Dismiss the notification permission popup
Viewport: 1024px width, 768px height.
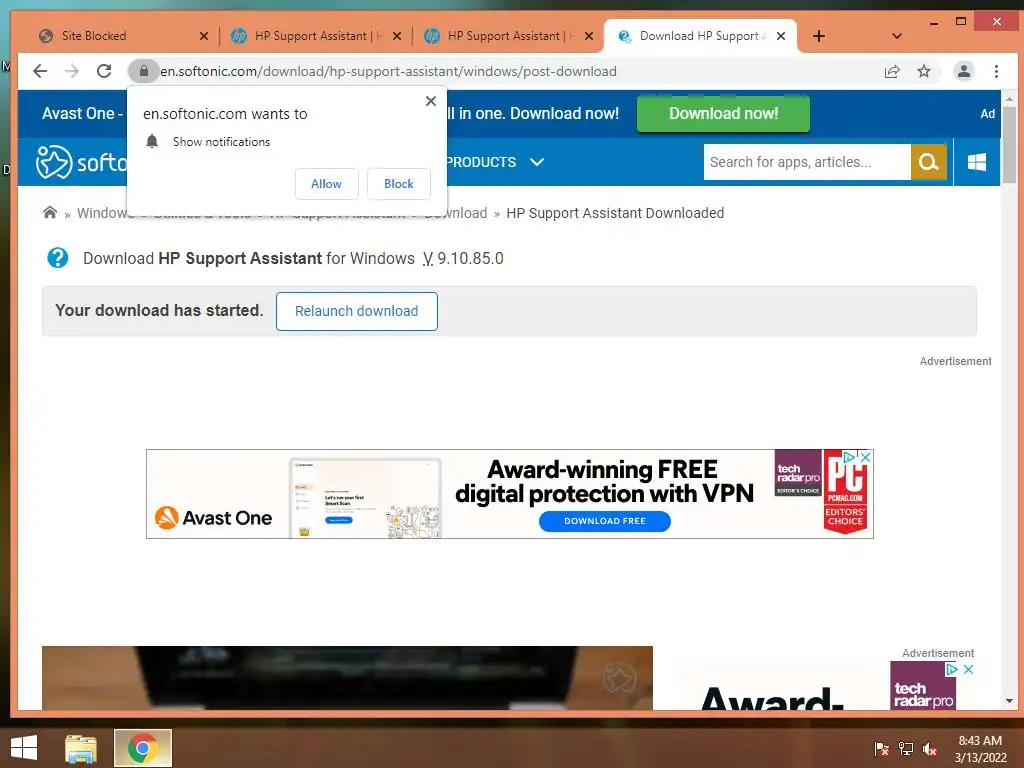430,101
